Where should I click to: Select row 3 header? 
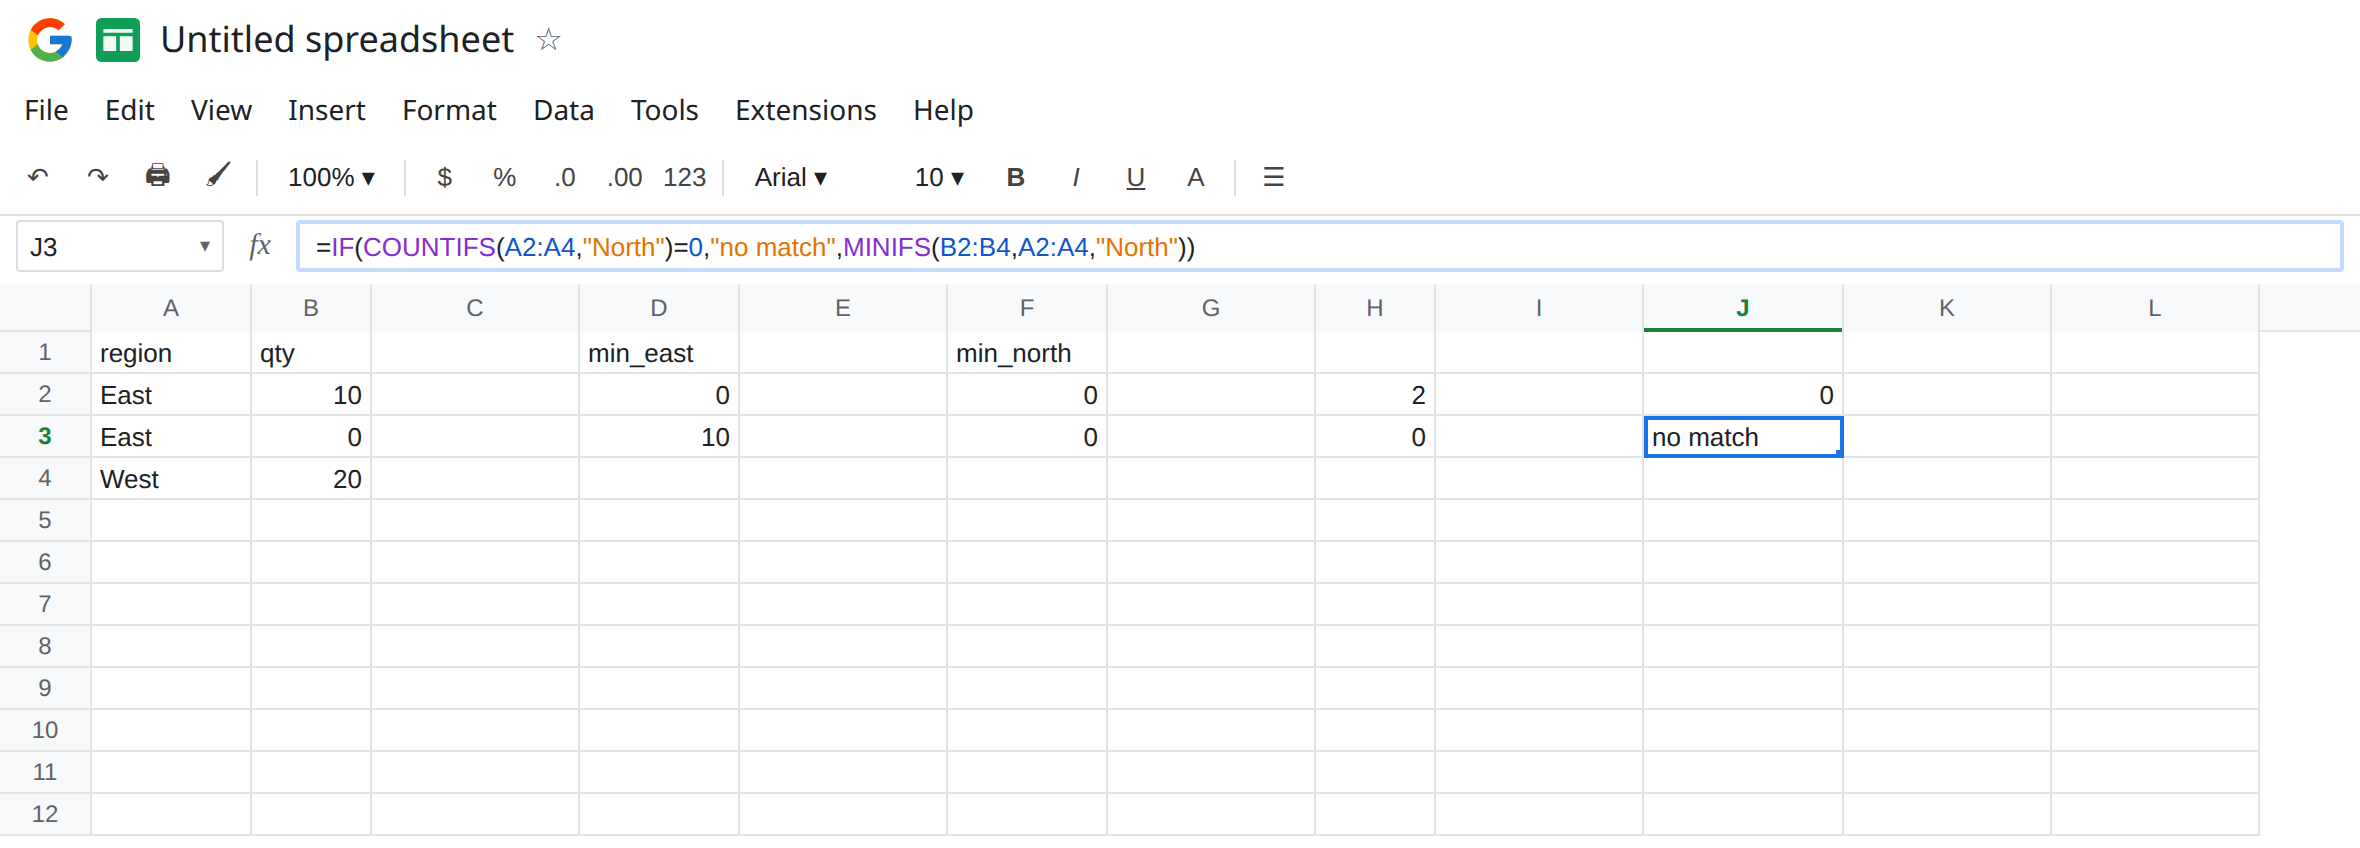45,436
